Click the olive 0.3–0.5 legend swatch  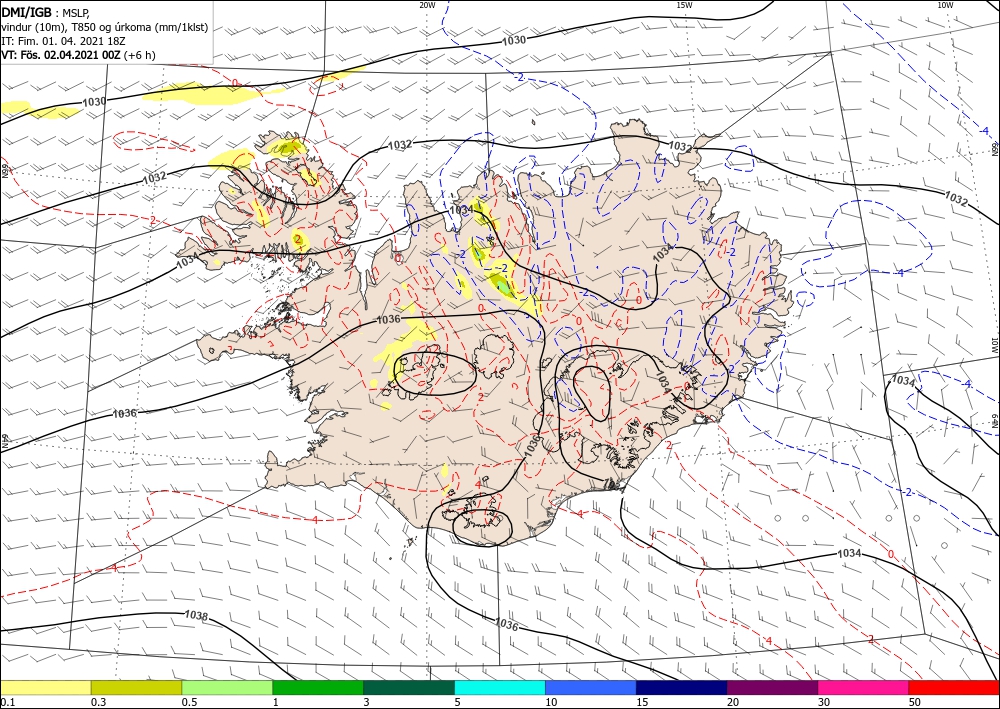(x=136, y=687)
